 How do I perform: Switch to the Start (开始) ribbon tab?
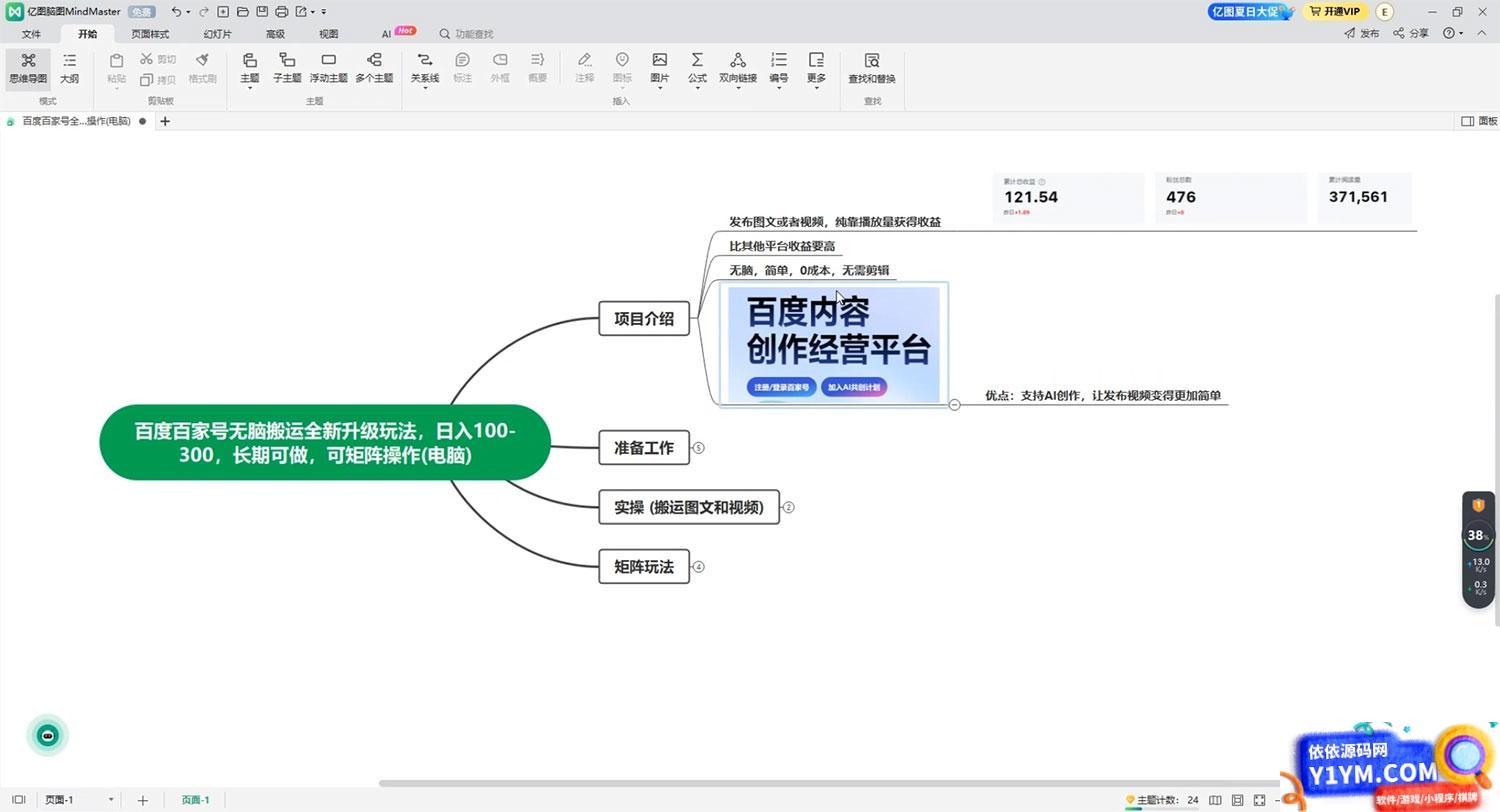pos(88,33)
